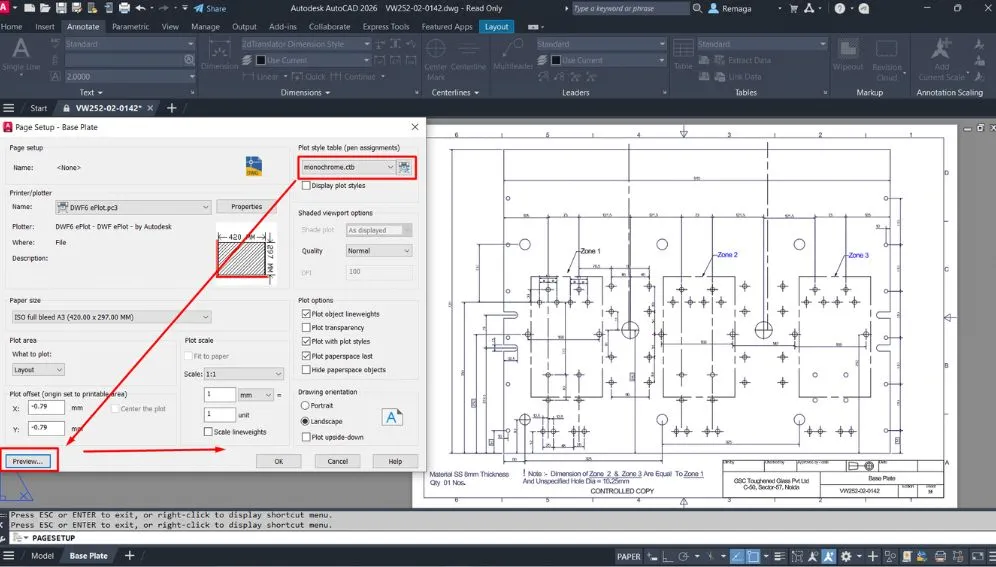This screenshot has width=996, height=567.
Task: Select the Multileader tool
Action: [x=513, y=55]
